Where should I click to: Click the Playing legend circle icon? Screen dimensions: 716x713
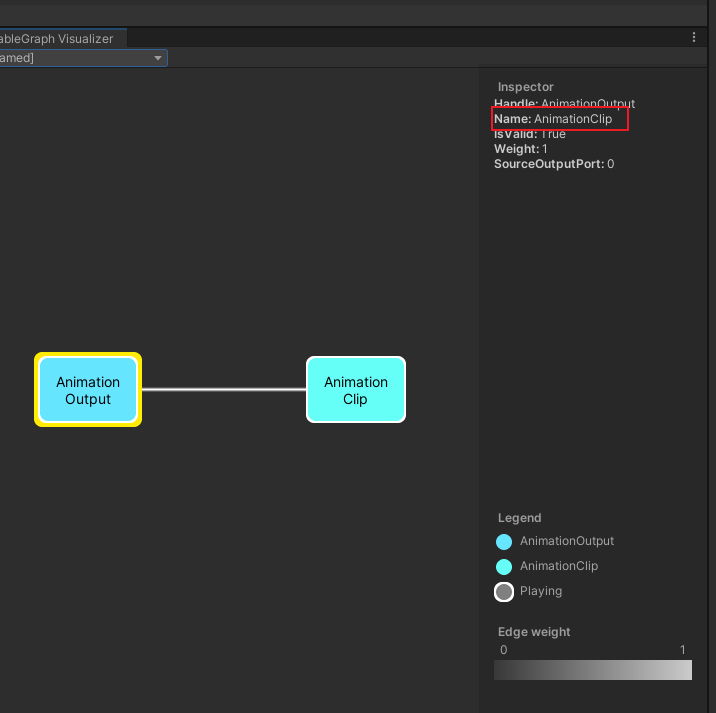coord(504,592)
